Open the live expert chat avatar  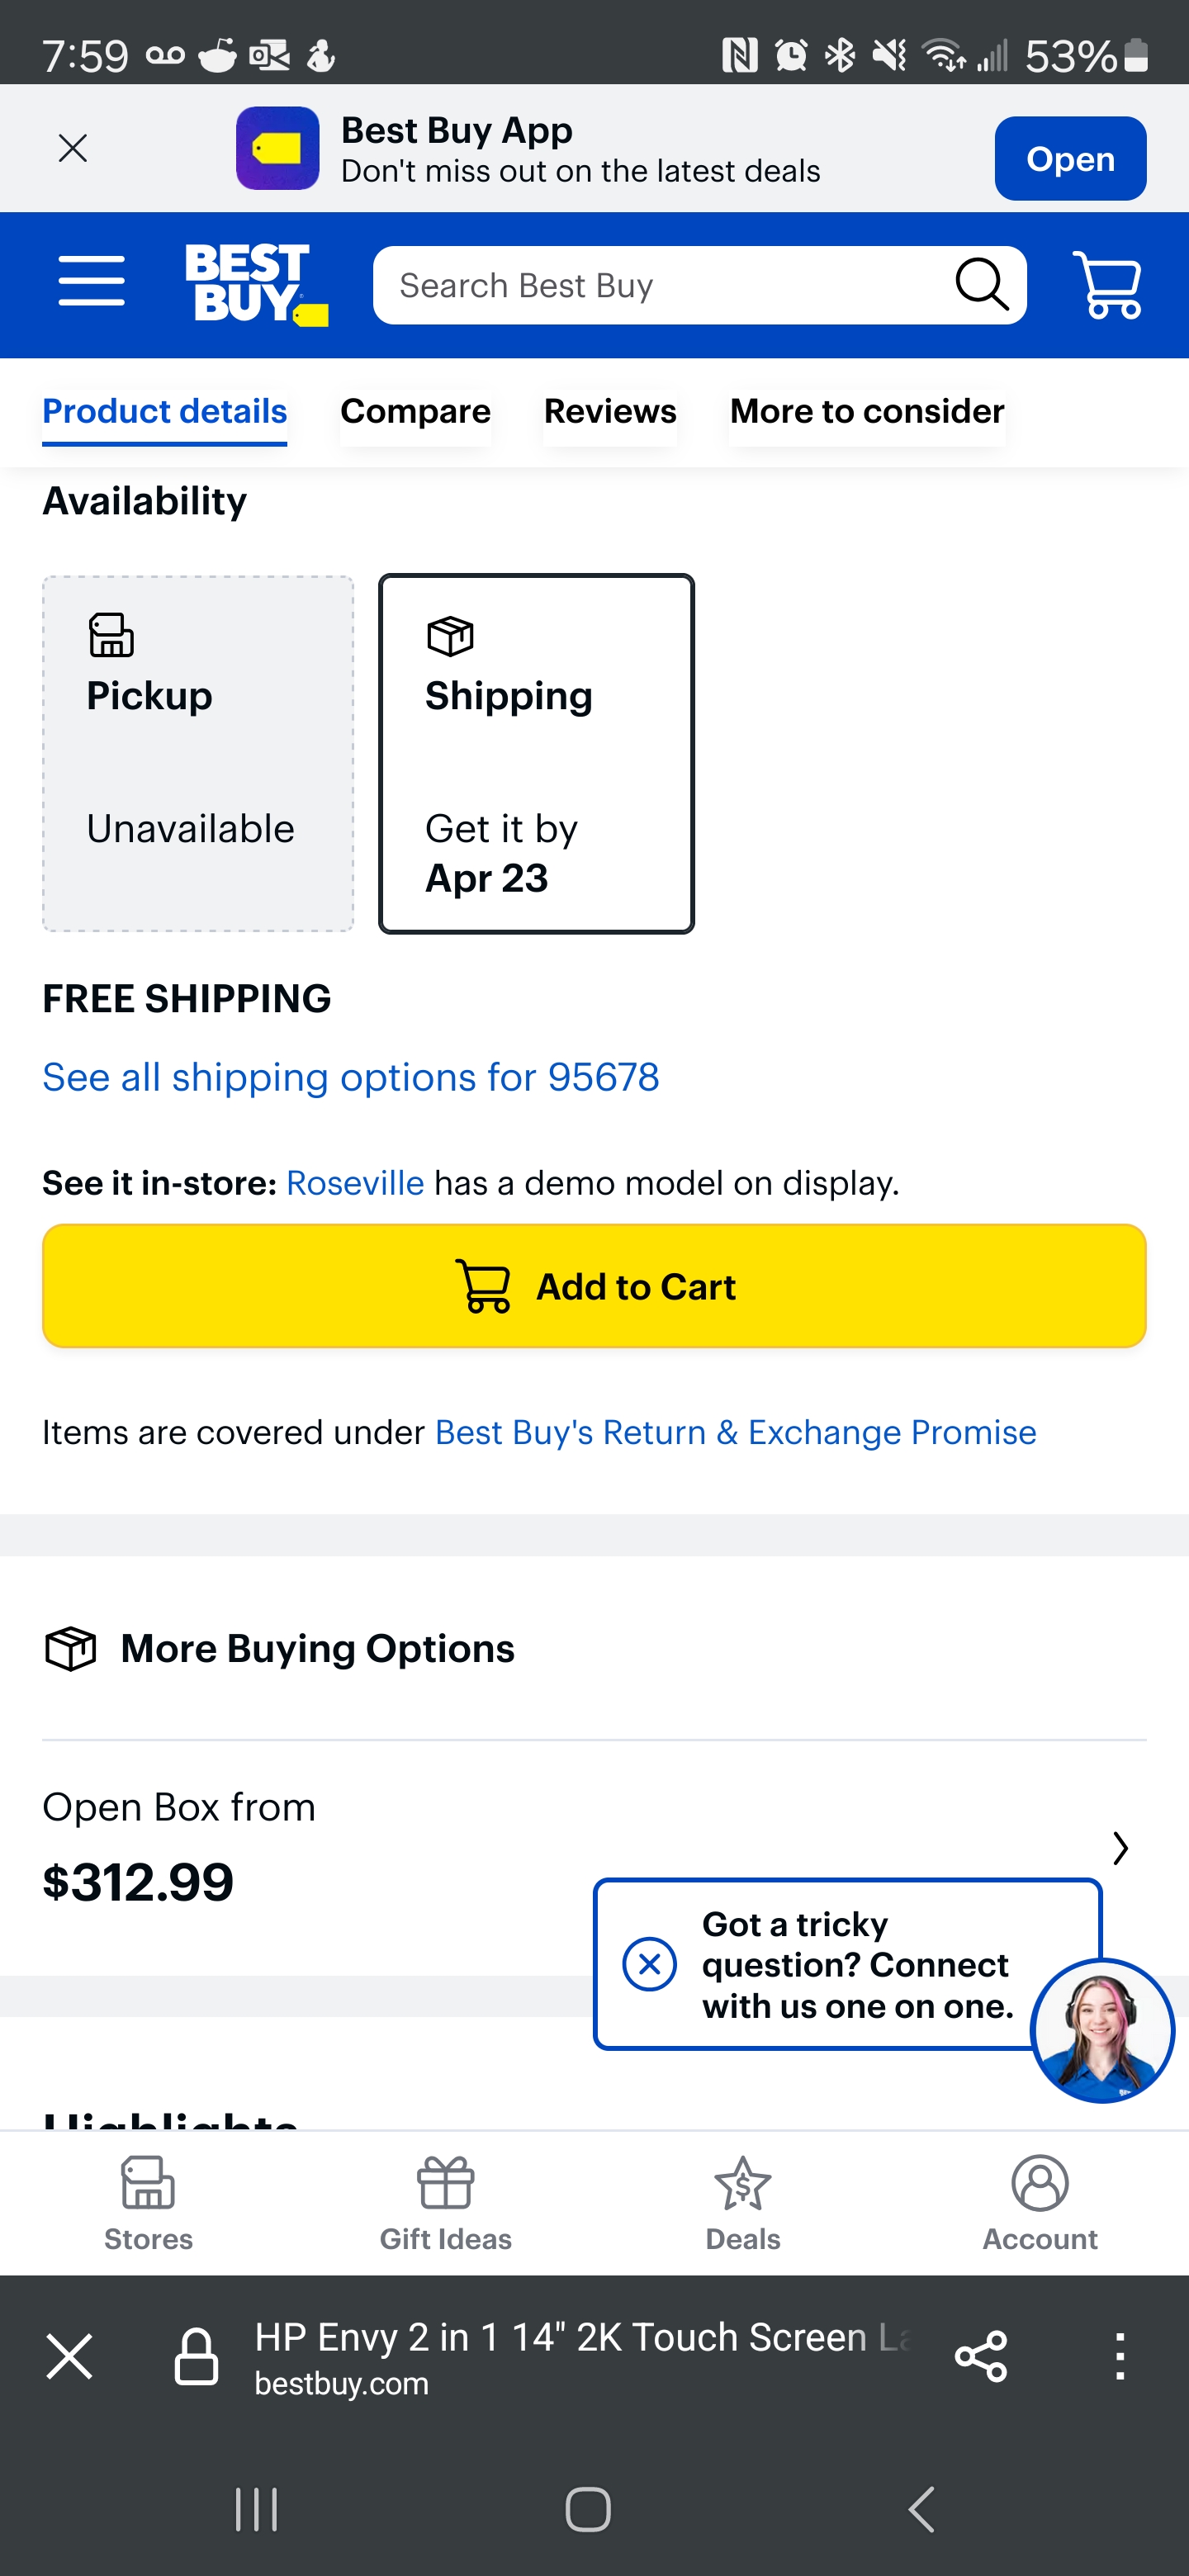1101,2030
